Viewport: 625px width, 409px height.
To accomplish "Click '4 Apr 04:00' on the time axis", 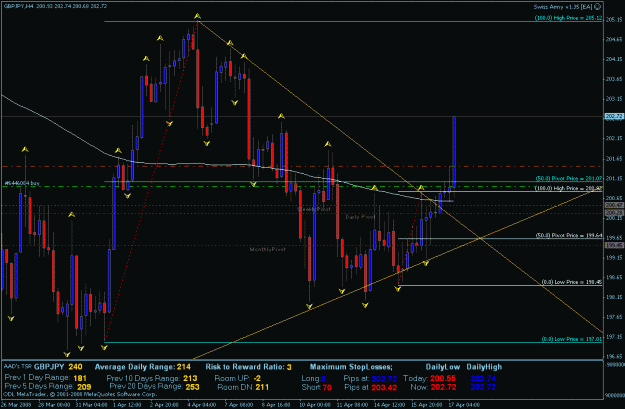I will pyautogui.click(x=202, y=405).
